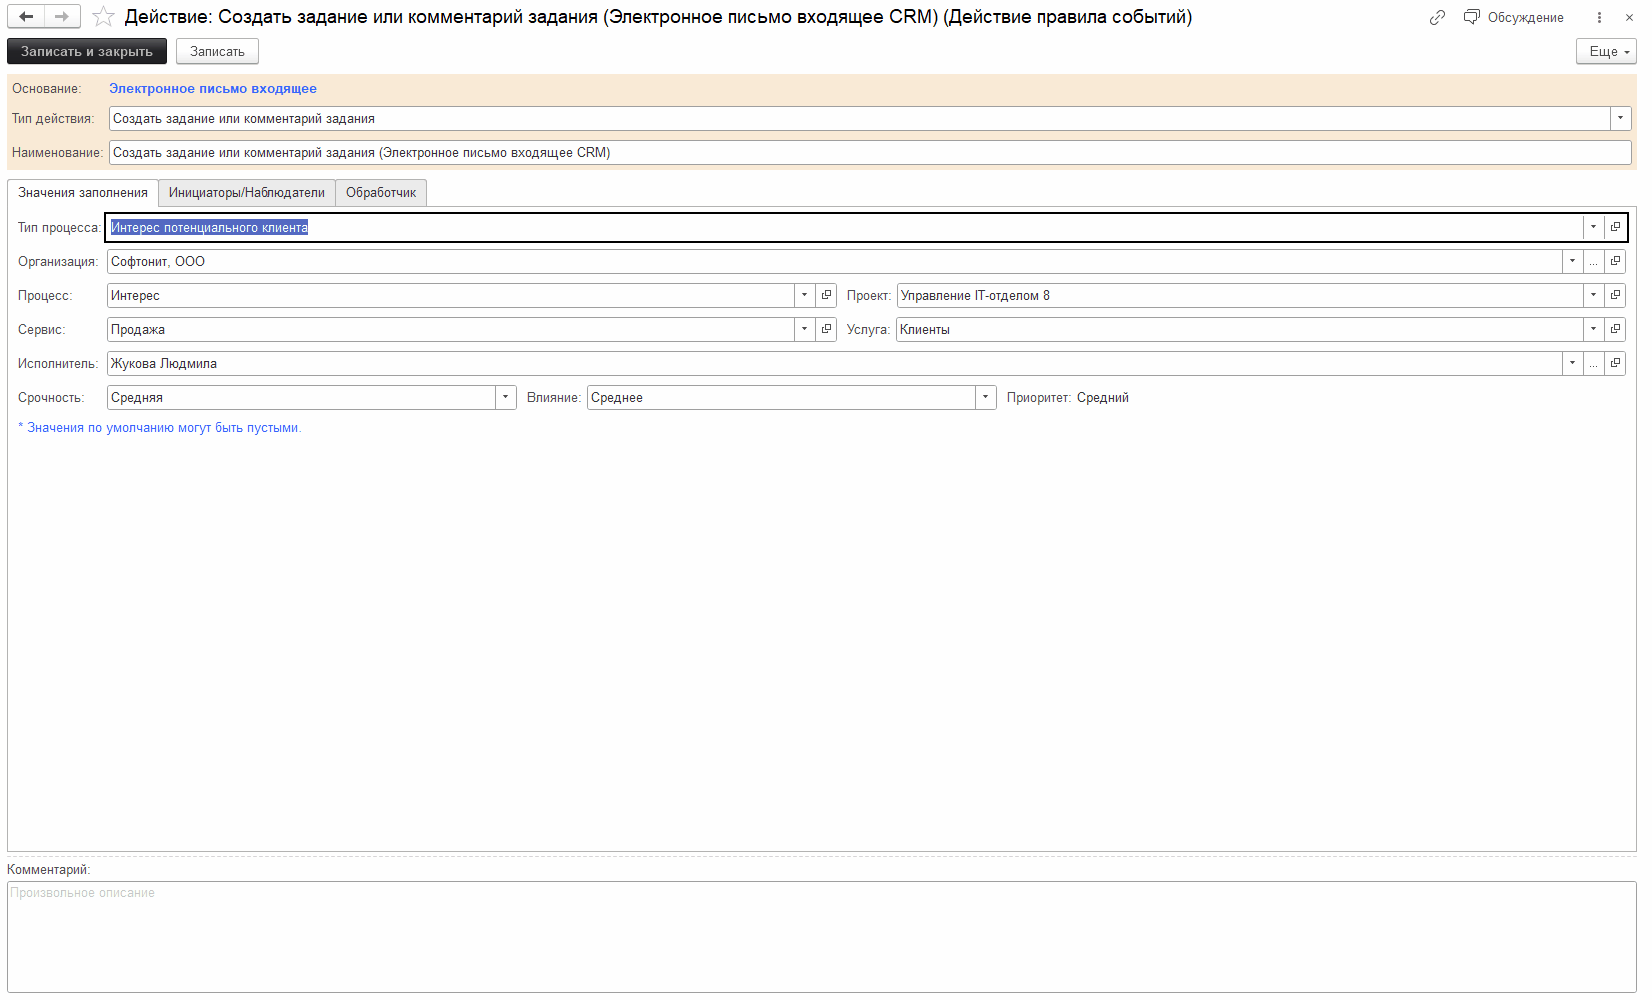Add form to favorites with star icon
Viewport: 1652px width, 1000px height.
click(103, 17)
